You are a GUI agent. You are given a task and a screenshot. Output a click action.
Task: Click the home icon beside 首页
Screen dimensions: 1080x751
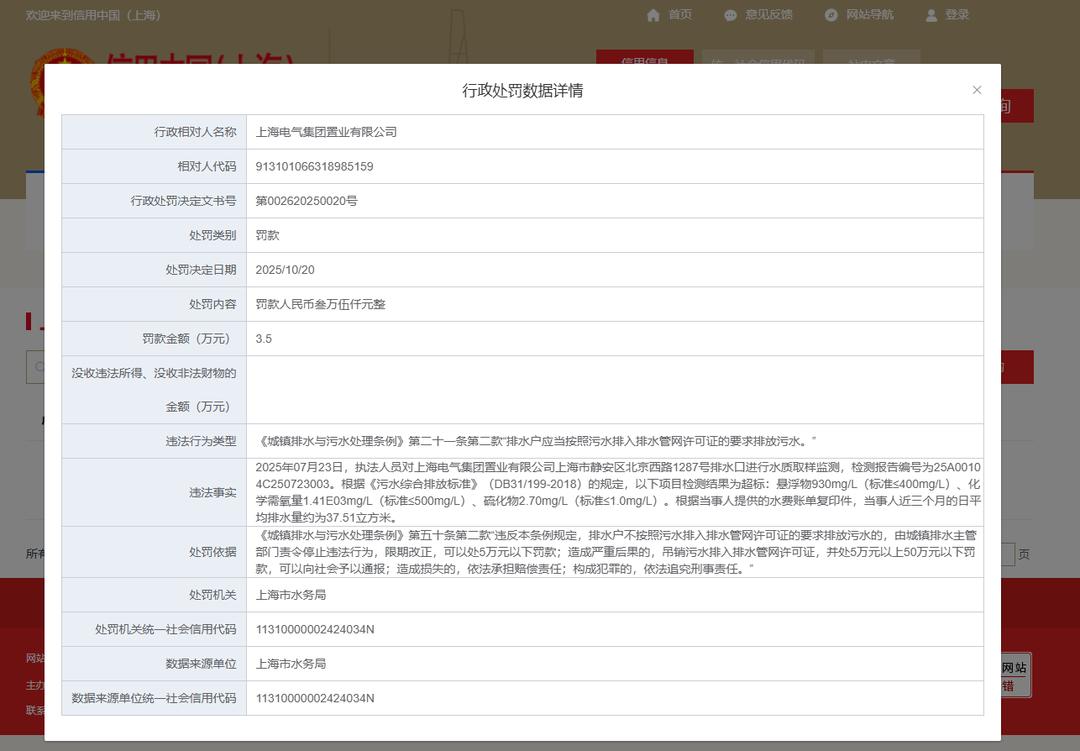pyautogui.click(x=654, y=15)
